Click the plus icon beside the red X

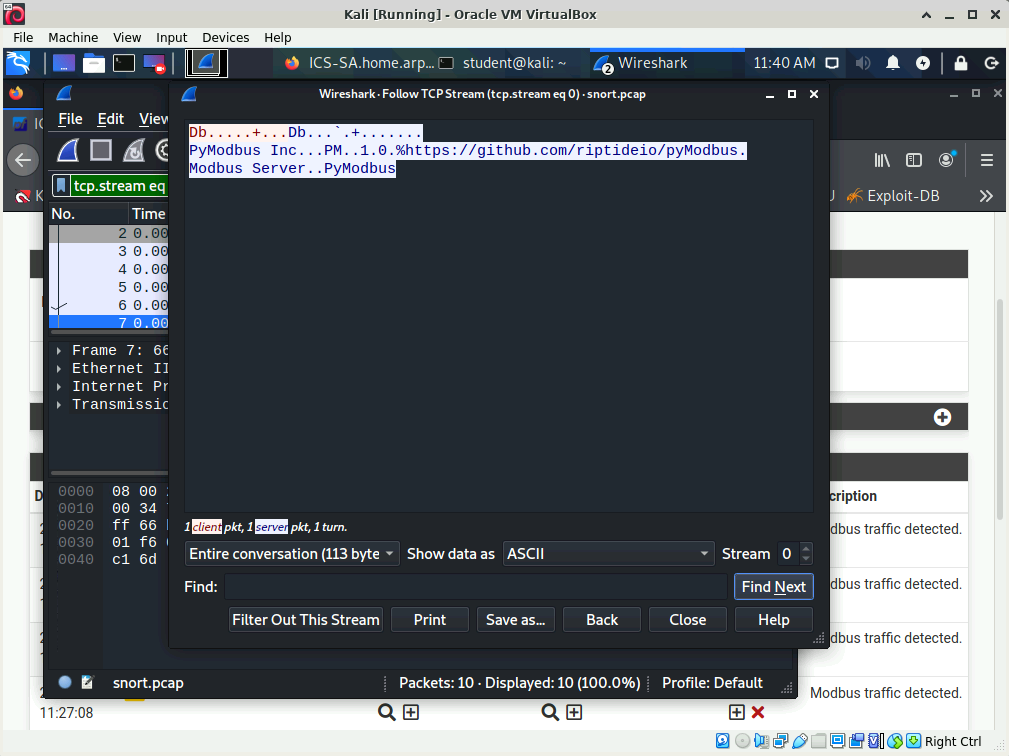click(737, 712)
